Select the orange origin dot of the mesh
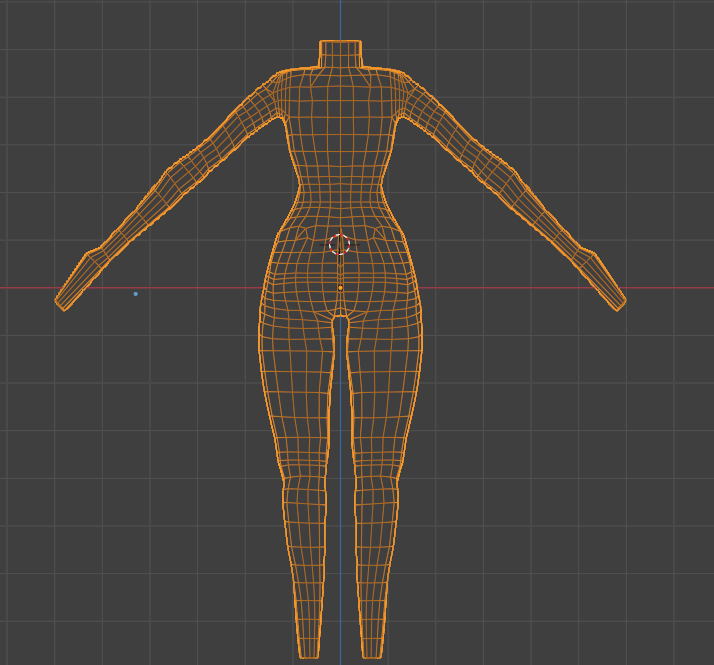714x665 pixels. point(341,288)
